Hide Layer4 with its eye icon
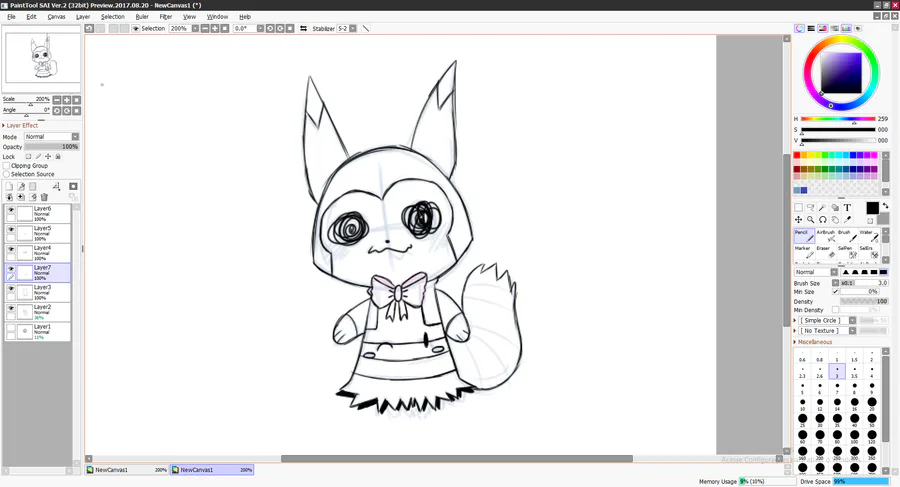This screenshot has height=487, width=900. point(11,249)
